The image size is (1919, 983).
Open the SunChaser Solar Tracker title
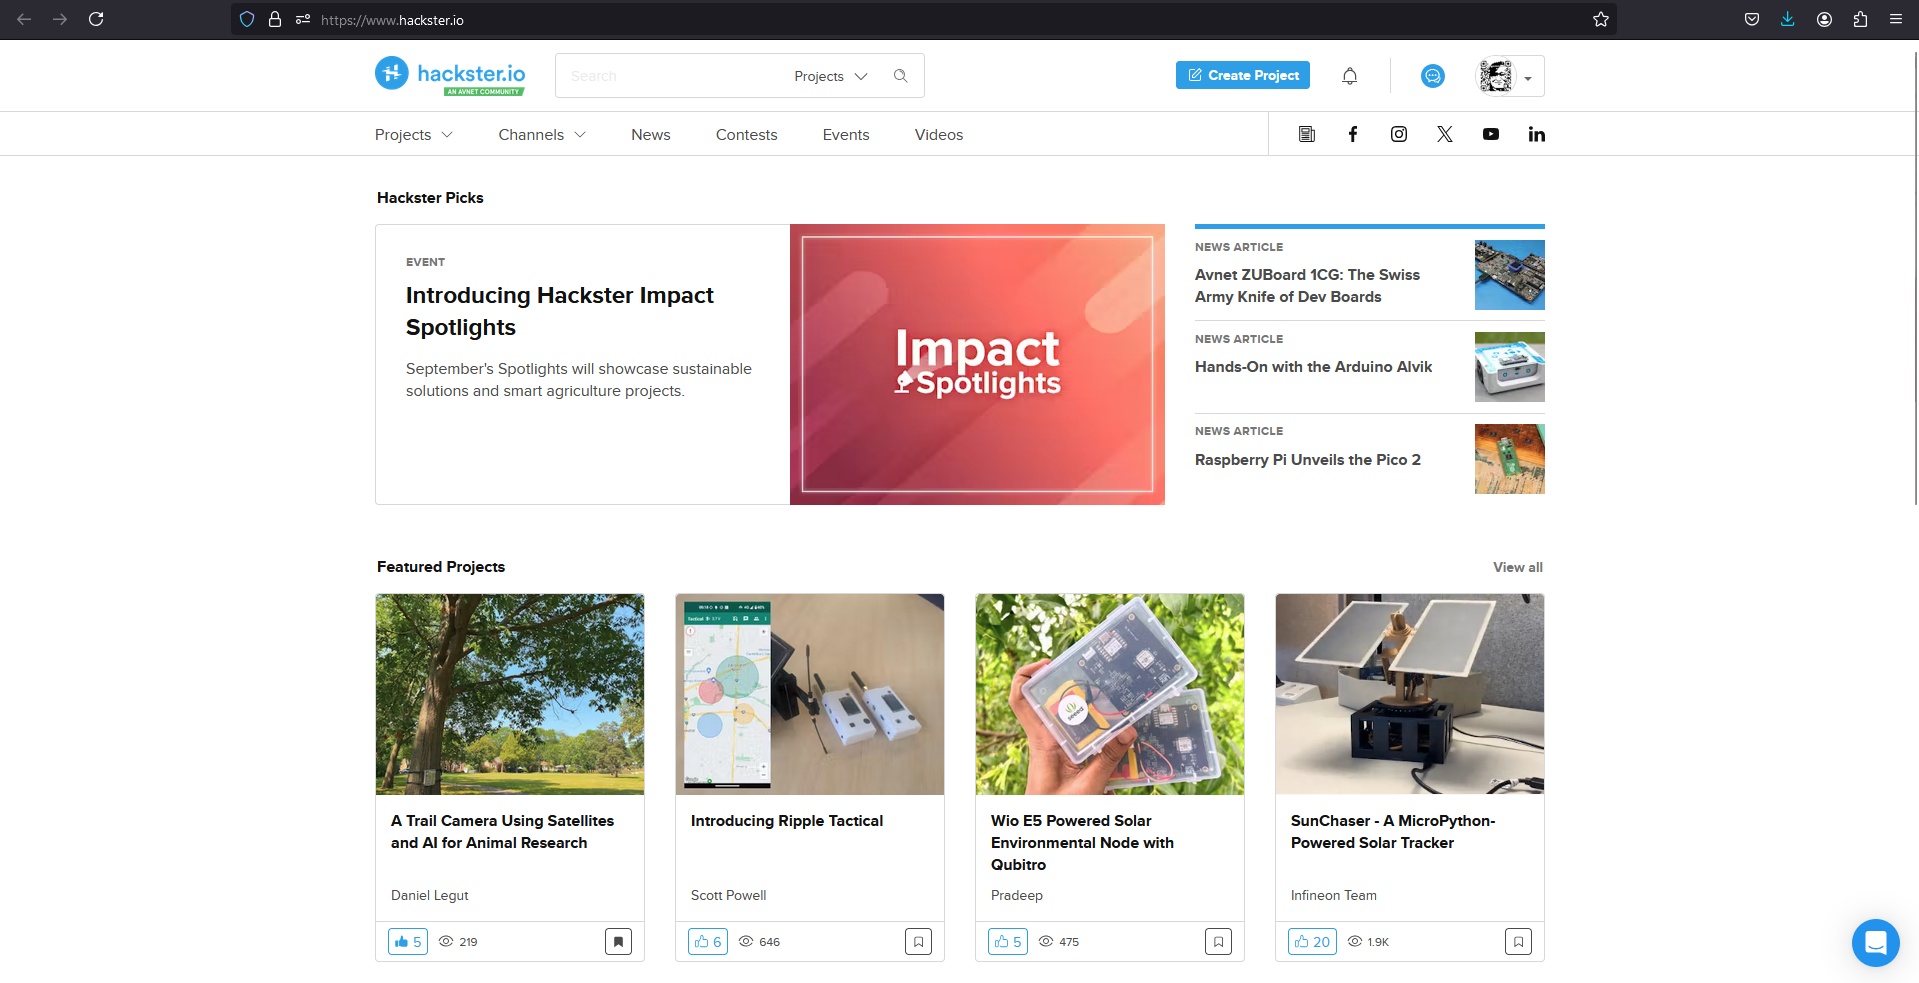tap(1393, 832)
